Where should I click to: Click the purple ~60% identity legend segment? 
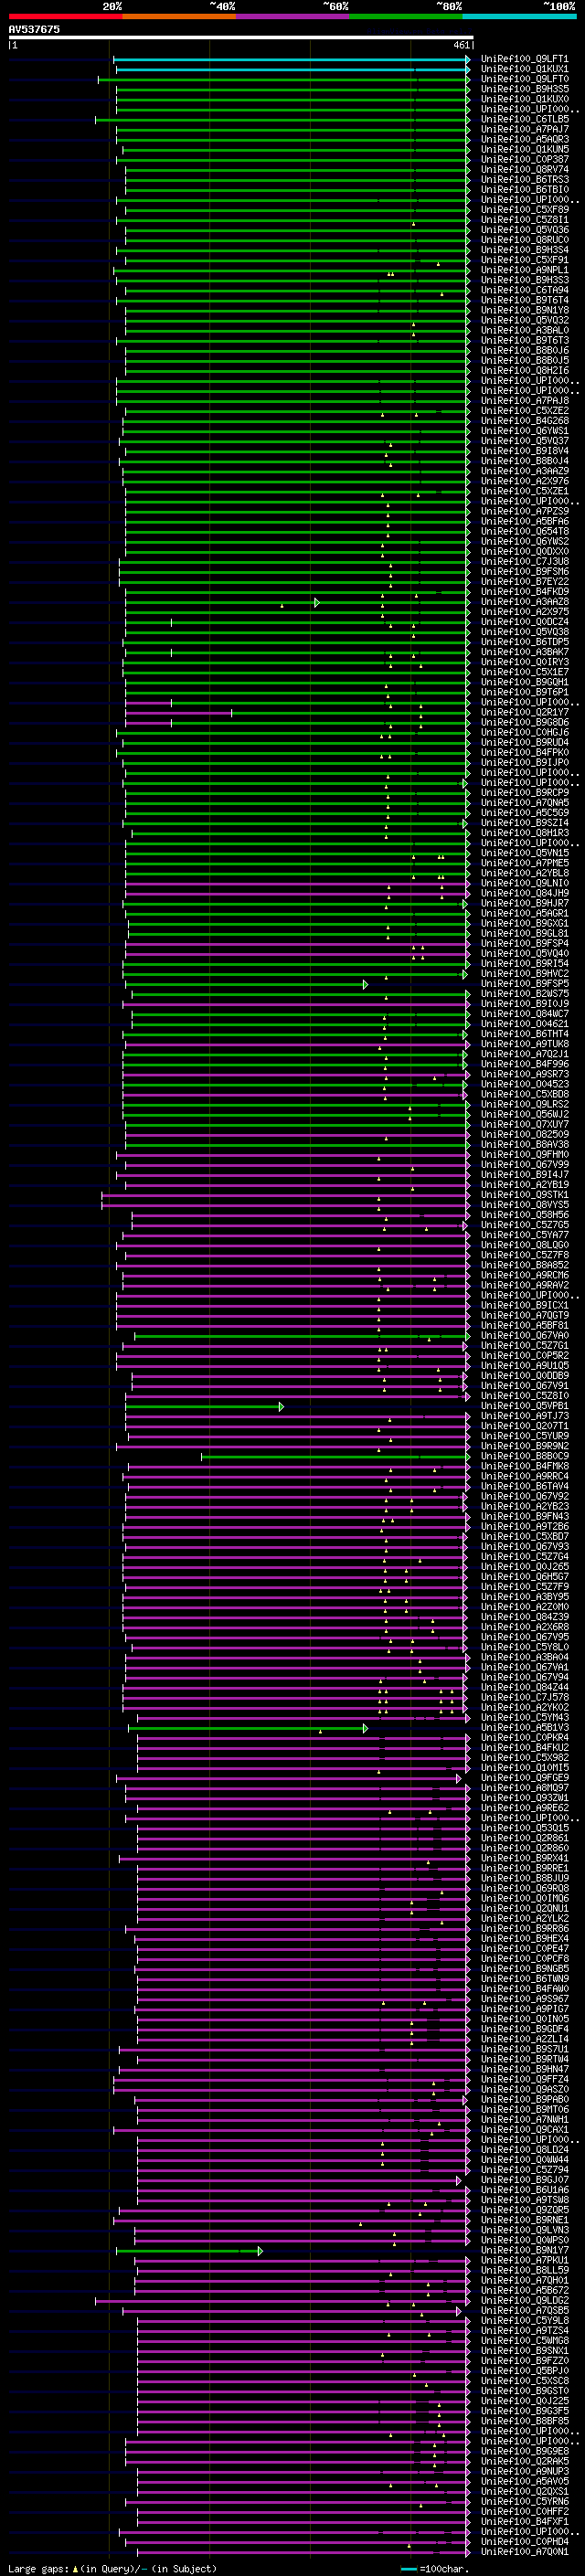pos(293,16)
